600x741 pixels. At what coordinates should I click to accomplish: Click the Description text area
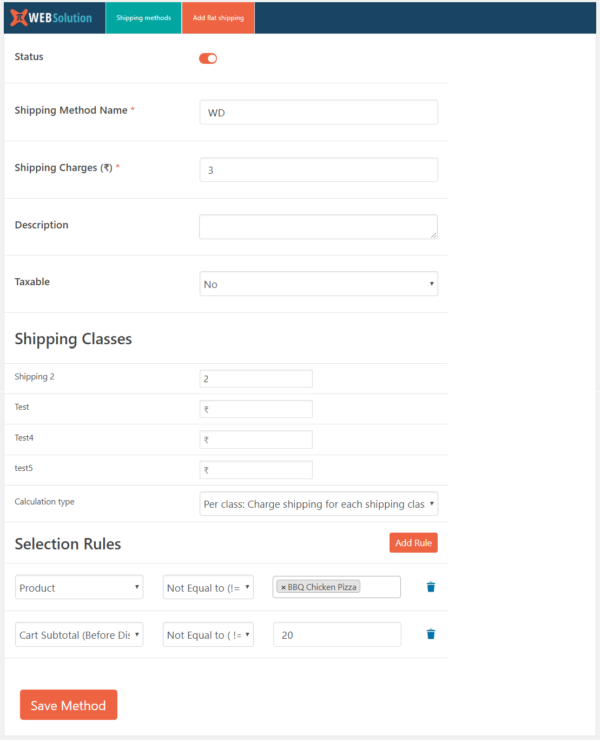point(318,226)
